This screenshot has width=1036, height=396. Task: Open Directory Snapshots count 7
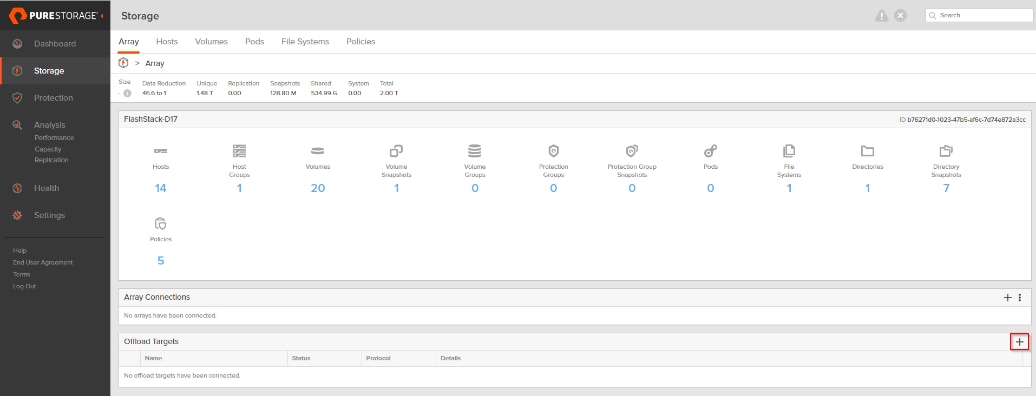pos(946,188)
